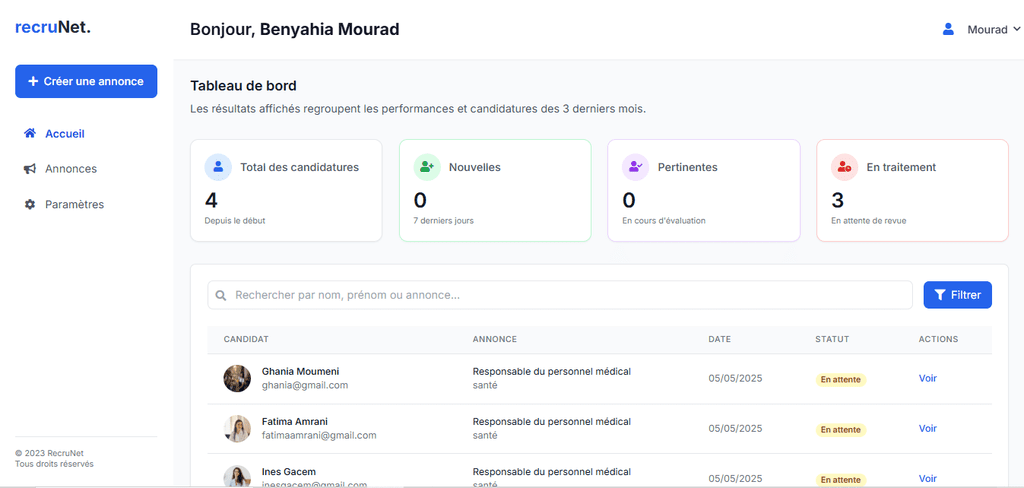Click the Créer une annonce button
Screen dimensions: 1024x488
[86, 82]
